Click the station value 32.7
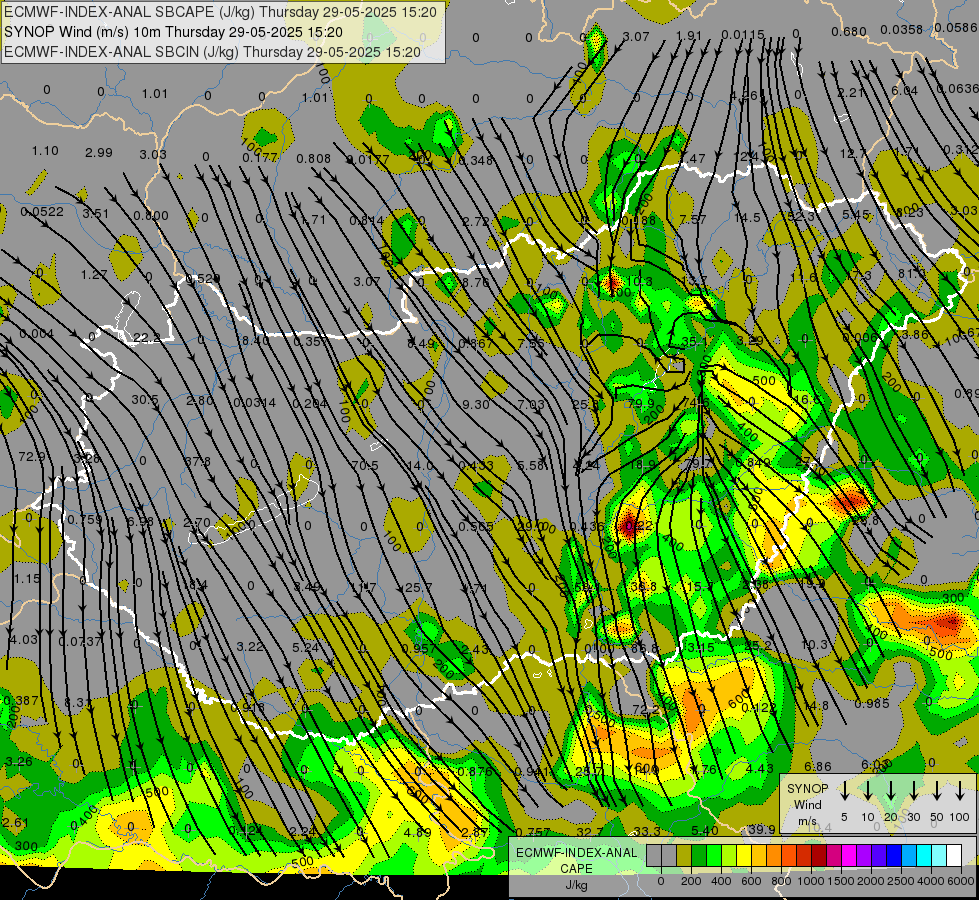Screen dimensions: 979x900 pyautogui.click(x=590, y=832)
